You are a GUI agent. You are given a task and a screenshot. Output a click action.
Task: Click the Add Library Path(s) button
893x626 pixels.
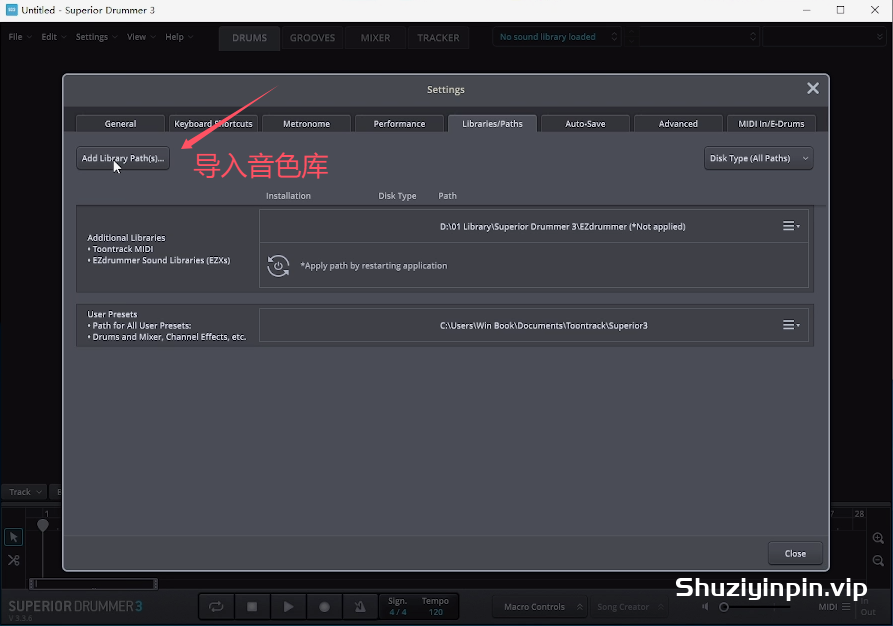tap(123, 158)
